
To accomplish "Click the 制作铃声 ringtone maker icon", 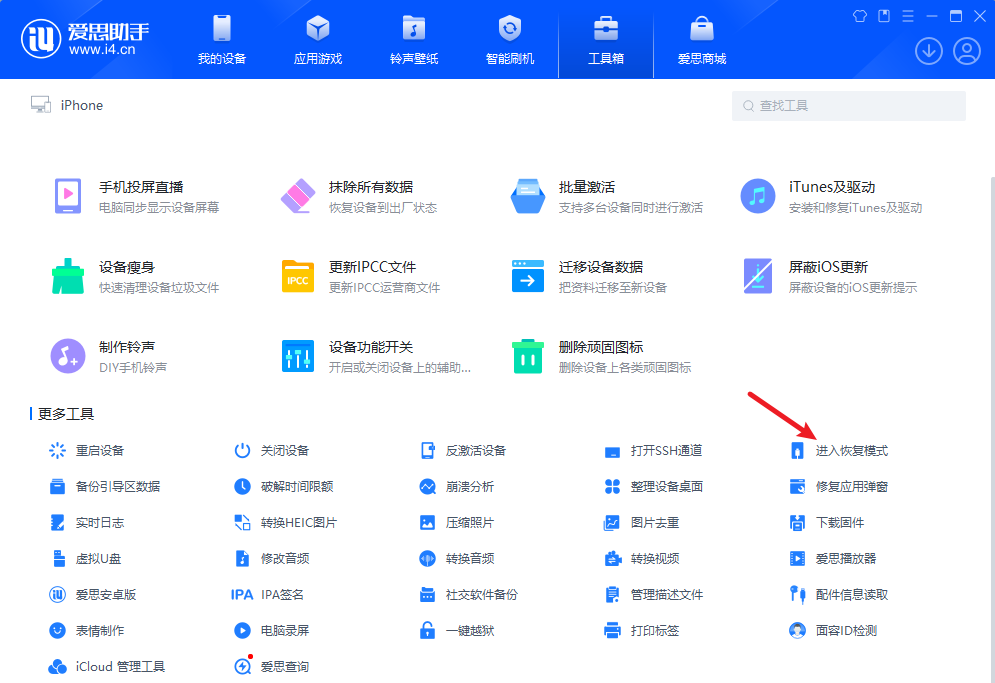I will click(67, 356).
